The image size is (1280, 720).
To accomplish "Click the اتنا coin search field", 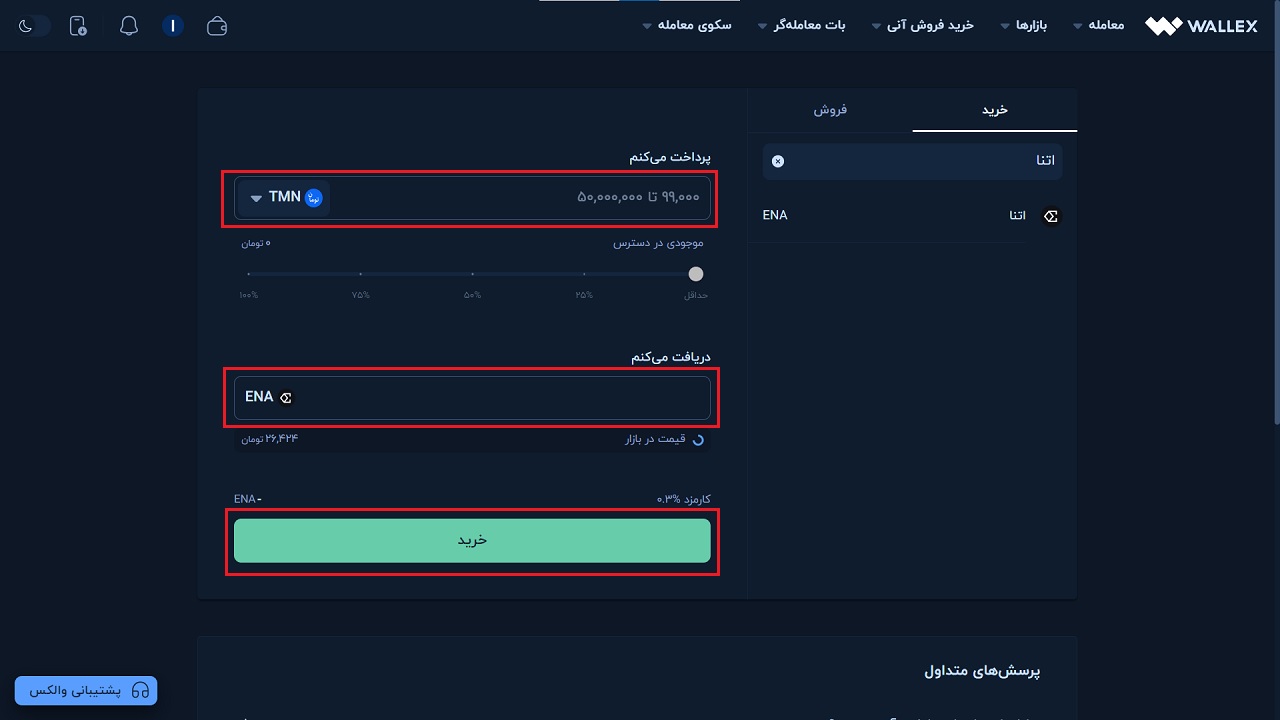I will coord(912,161).
